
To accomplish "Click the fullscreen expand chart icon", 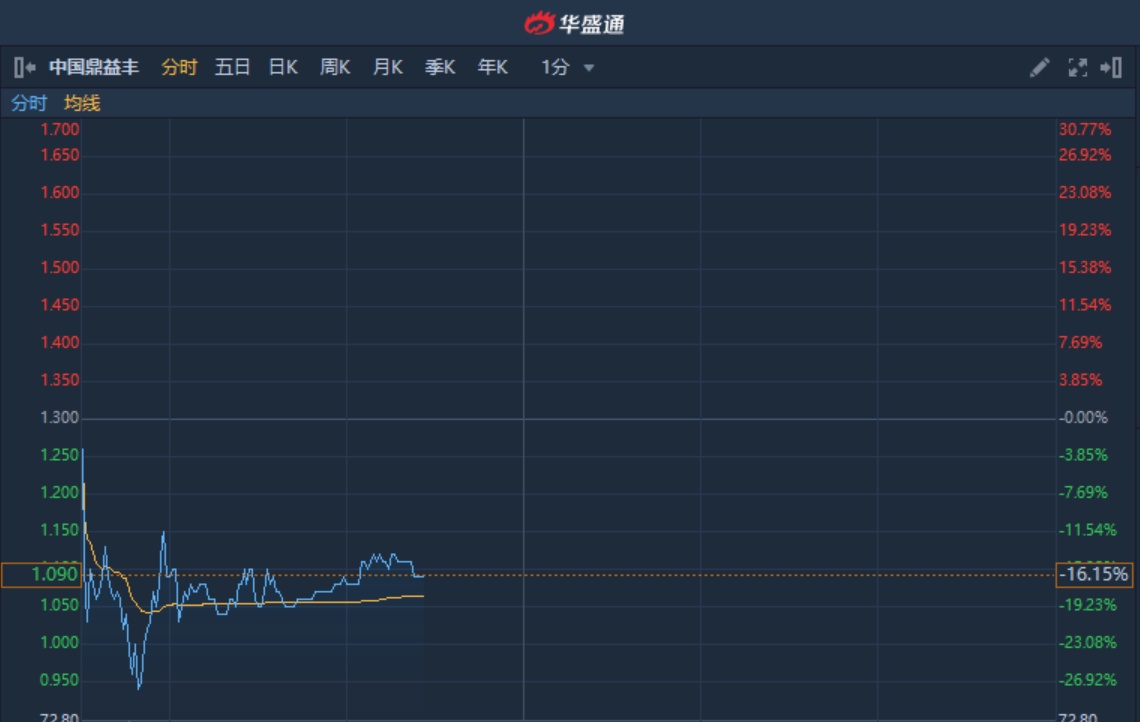I will point(1077,67).
